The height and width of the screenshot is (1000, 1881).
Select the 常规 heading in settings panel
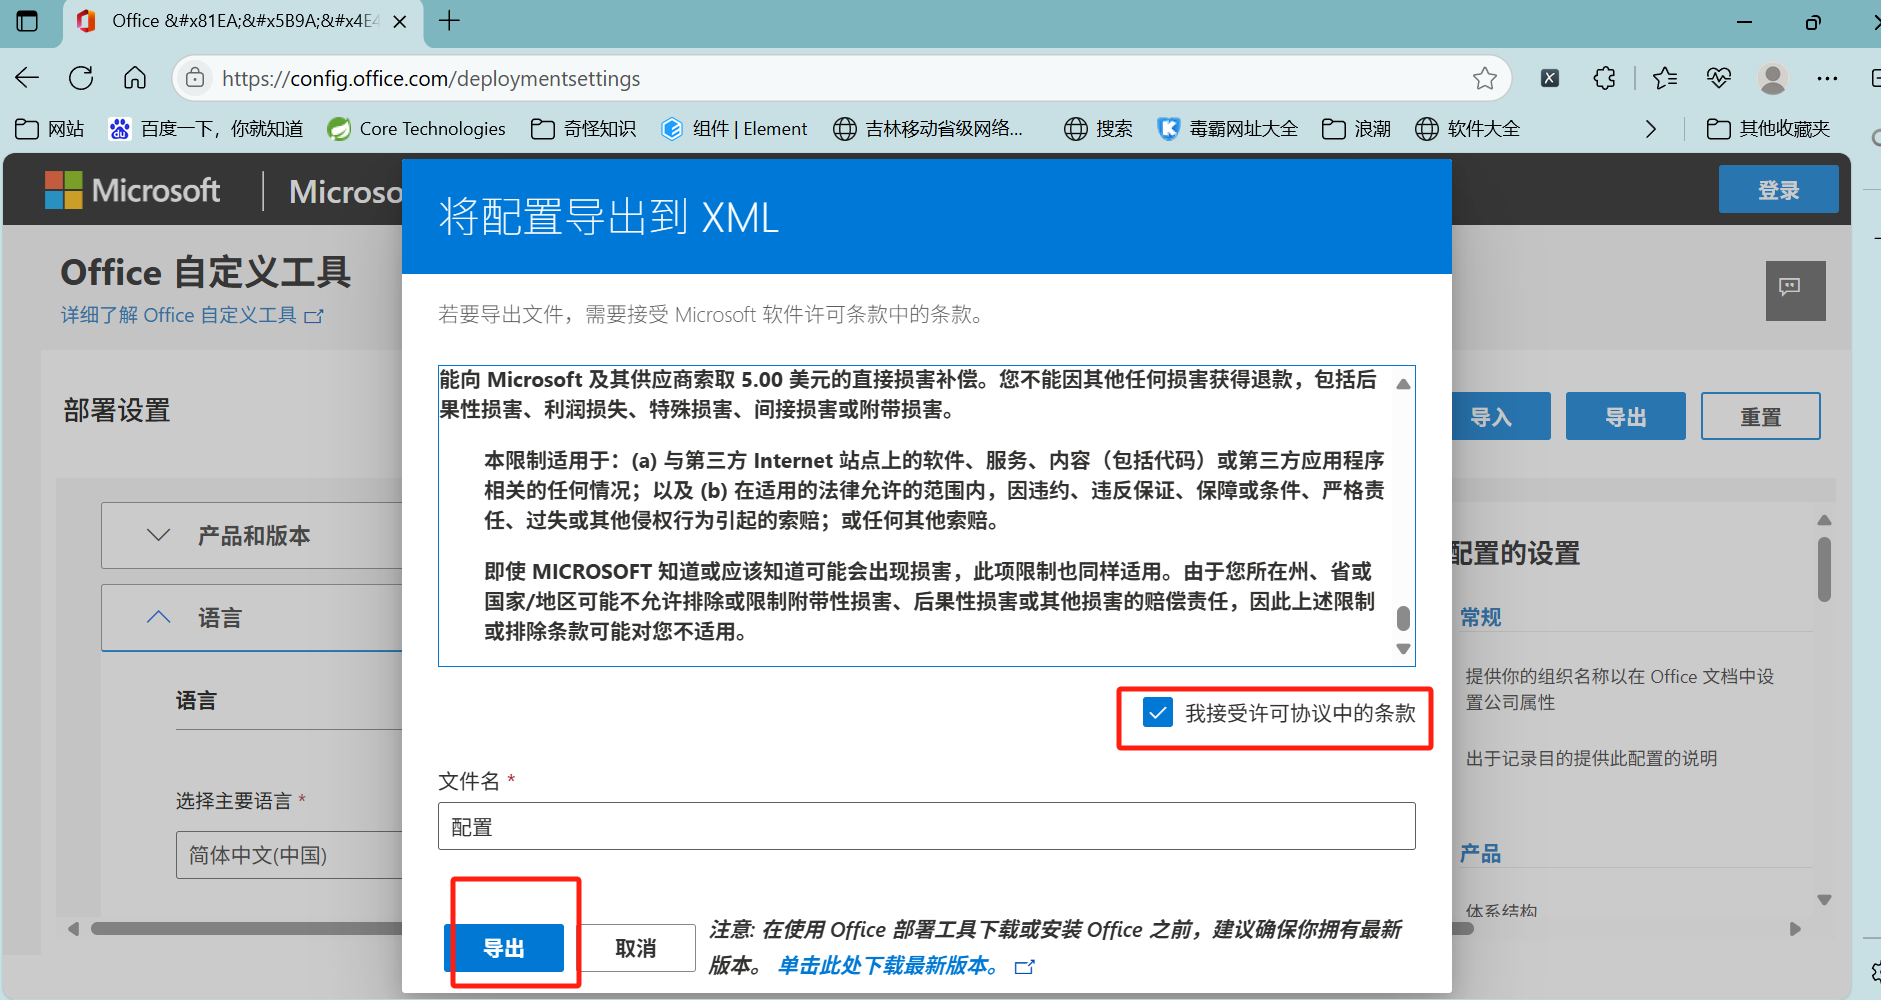pos(1480,617)
